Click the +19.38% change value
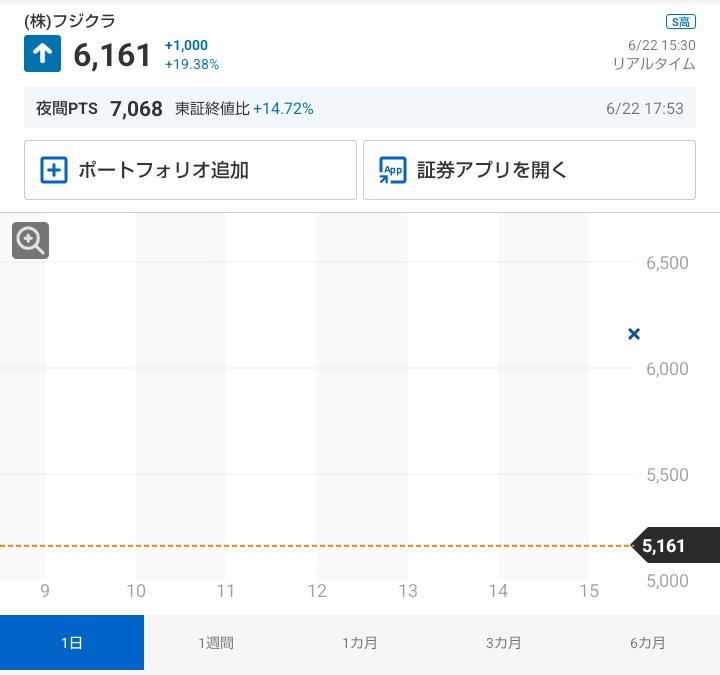The width and height of the screenshot is (720, 675). (192, 64)
